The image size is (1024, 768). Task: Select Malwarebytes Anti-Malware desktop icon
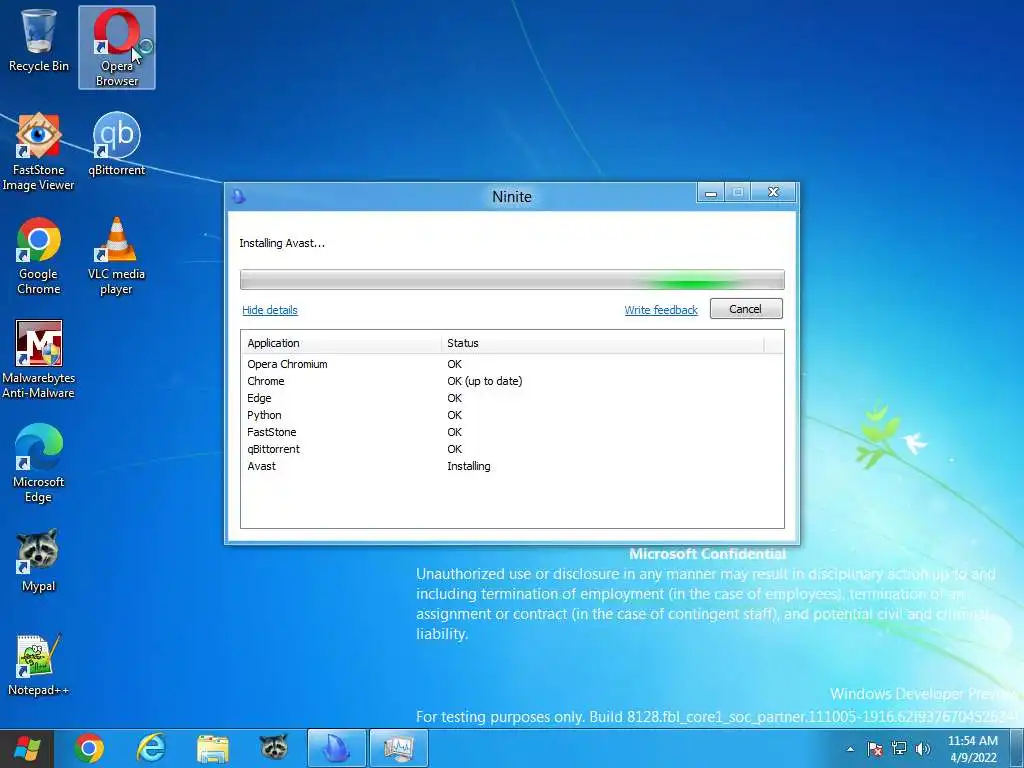39,360
